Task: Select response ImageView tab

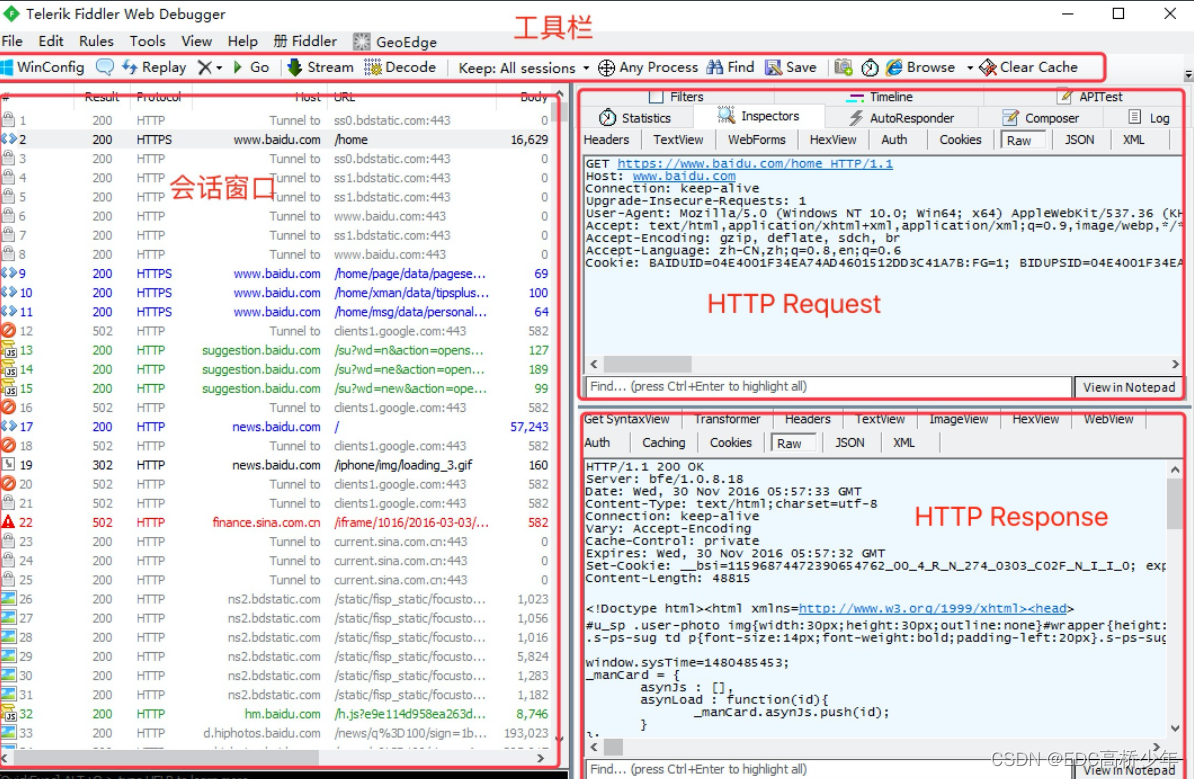Action: click(959, 420)
